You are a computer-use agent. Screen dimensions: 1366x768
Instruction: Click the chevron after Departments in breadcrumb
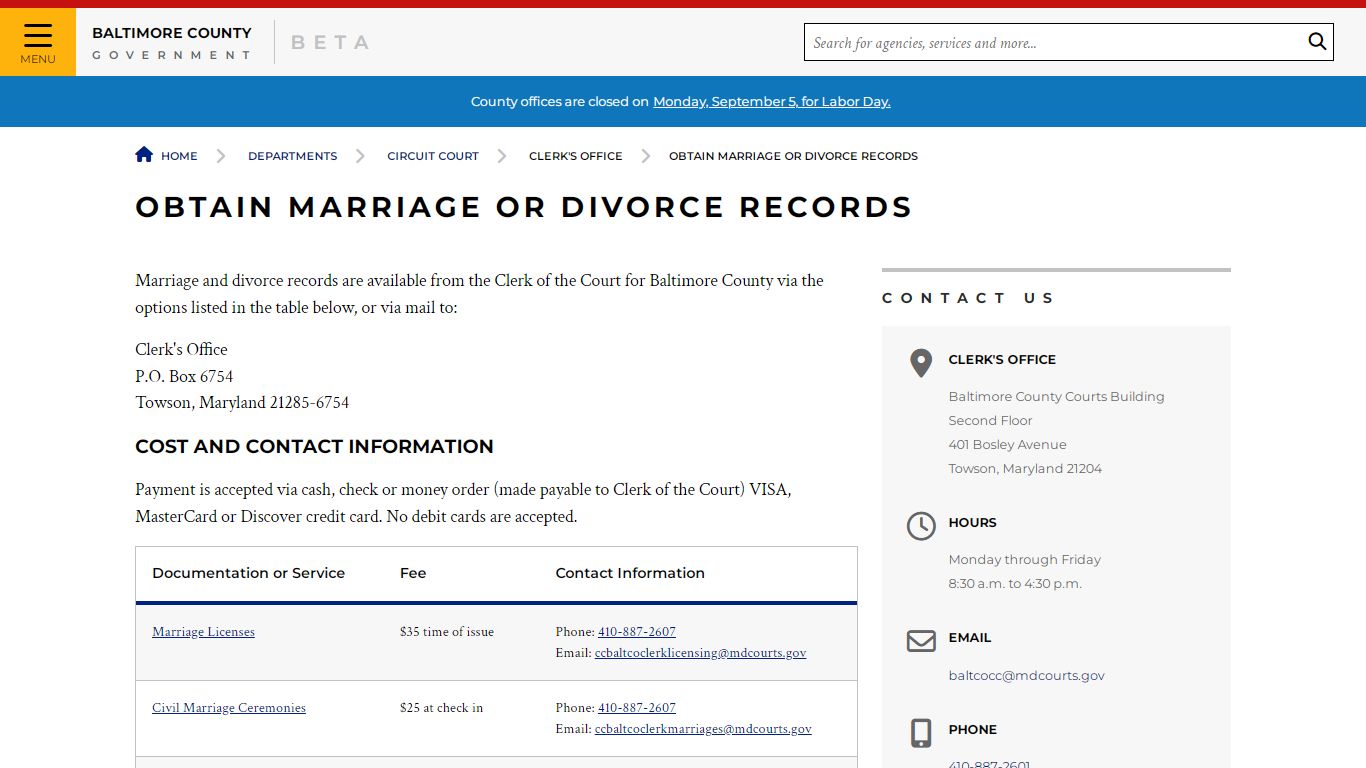361,156
